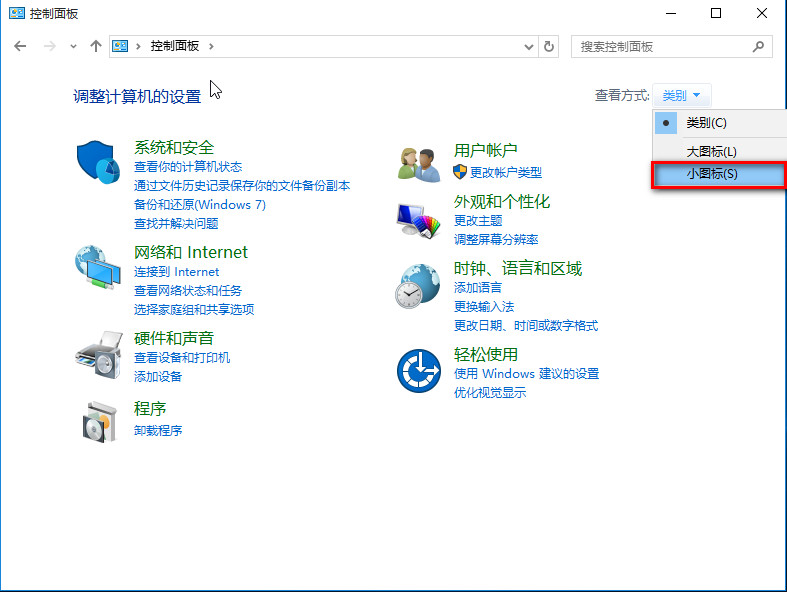
Task: Open 时钟、语言和区域 category
Action: (517, 269)
